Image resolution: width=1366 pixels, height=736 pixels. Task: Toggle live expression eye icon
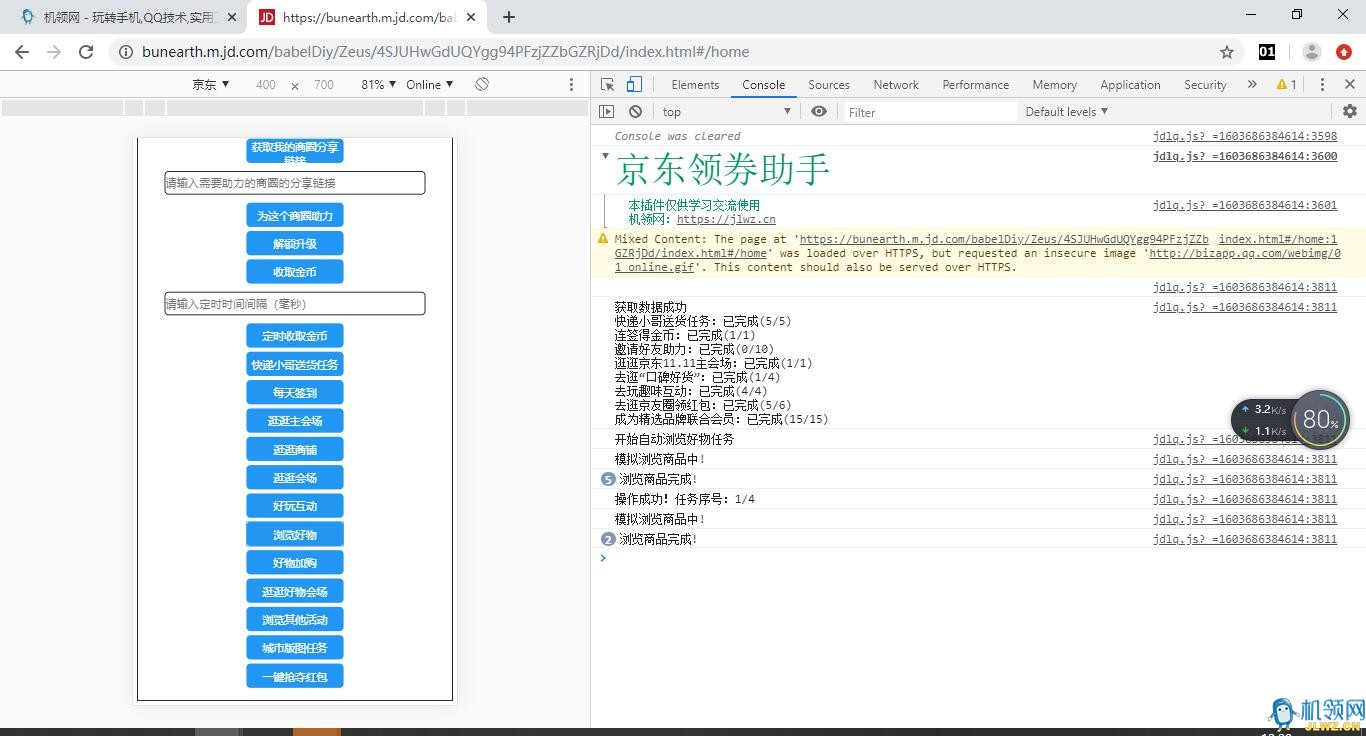819,112
